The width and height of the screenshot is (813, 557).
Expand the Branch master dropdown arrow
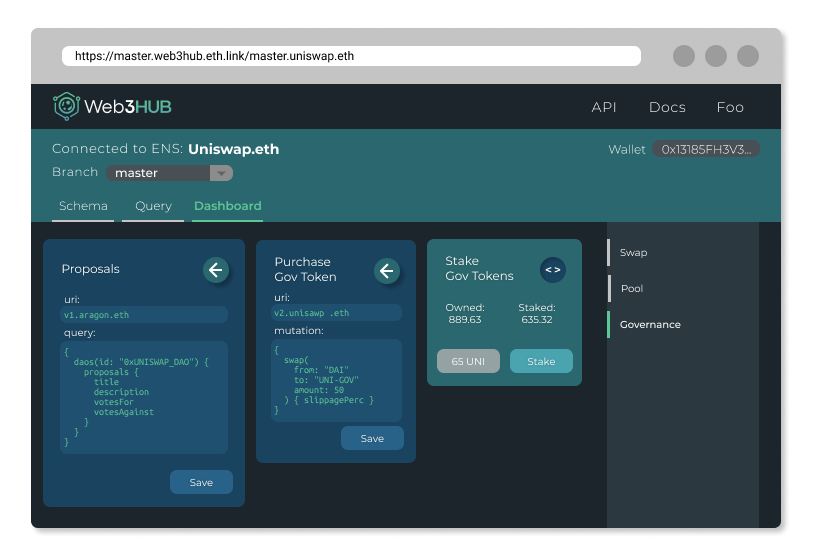(221, 173)
